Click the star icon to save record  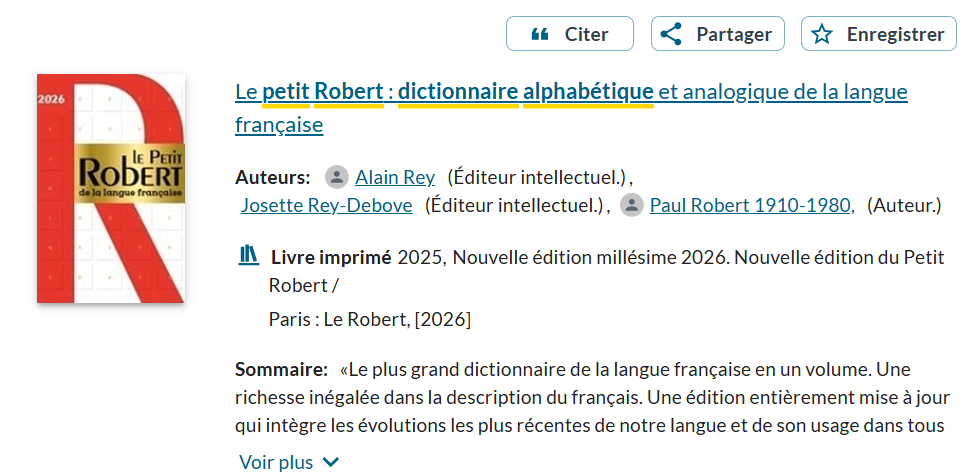pos(822,34)
